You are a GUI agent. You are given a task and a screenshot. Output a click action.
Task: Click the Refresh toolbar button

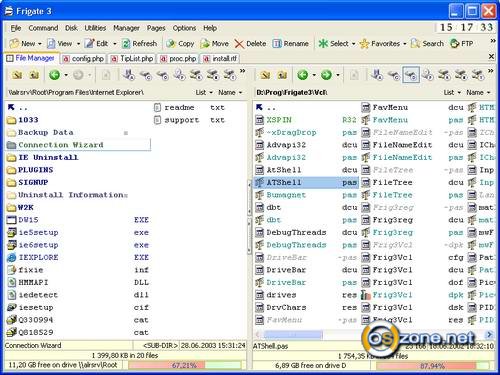[x=139, y=44]
